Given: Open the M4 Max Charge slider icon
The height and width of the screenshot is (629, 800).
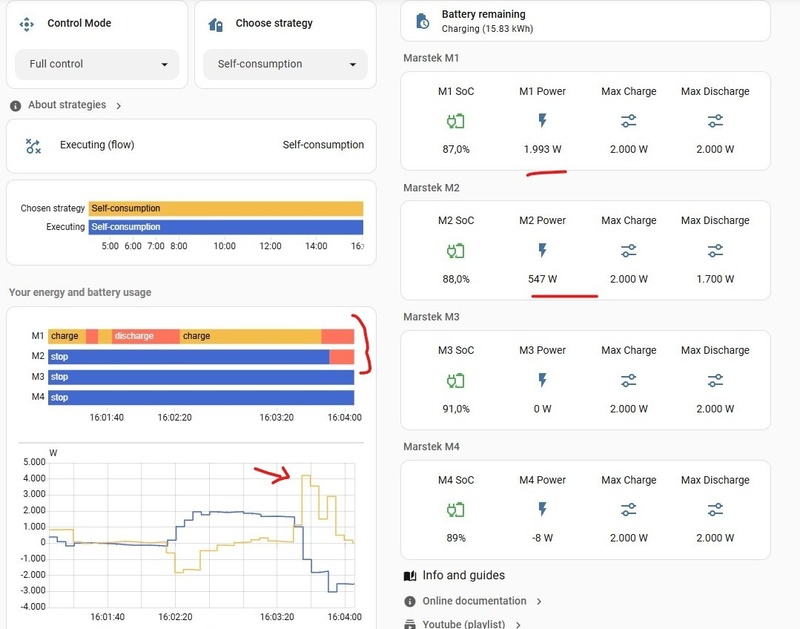Looking at the screenshot, I should point(629,510).
